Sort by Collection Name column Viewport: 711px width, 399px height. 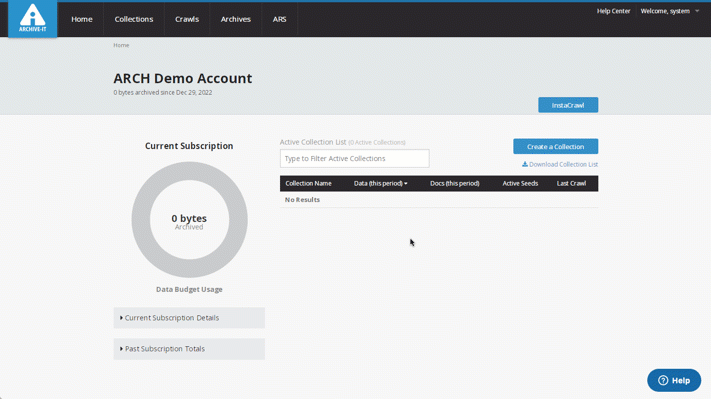coord(308,183)
